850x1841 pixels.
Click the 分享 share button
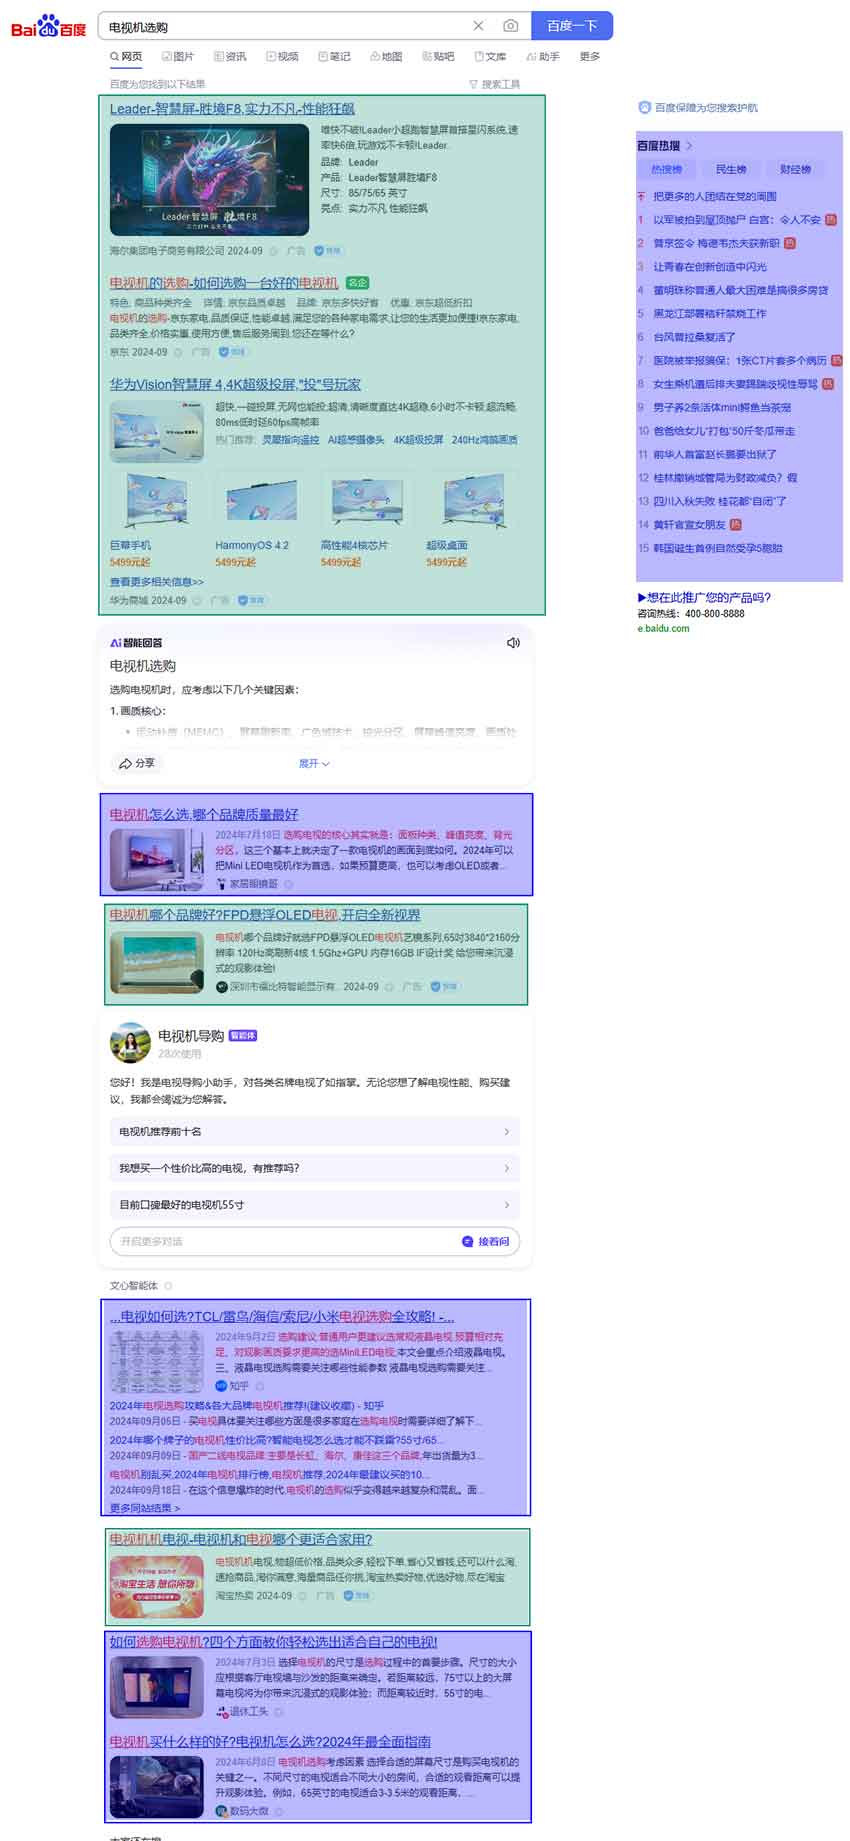click(137, 763)
